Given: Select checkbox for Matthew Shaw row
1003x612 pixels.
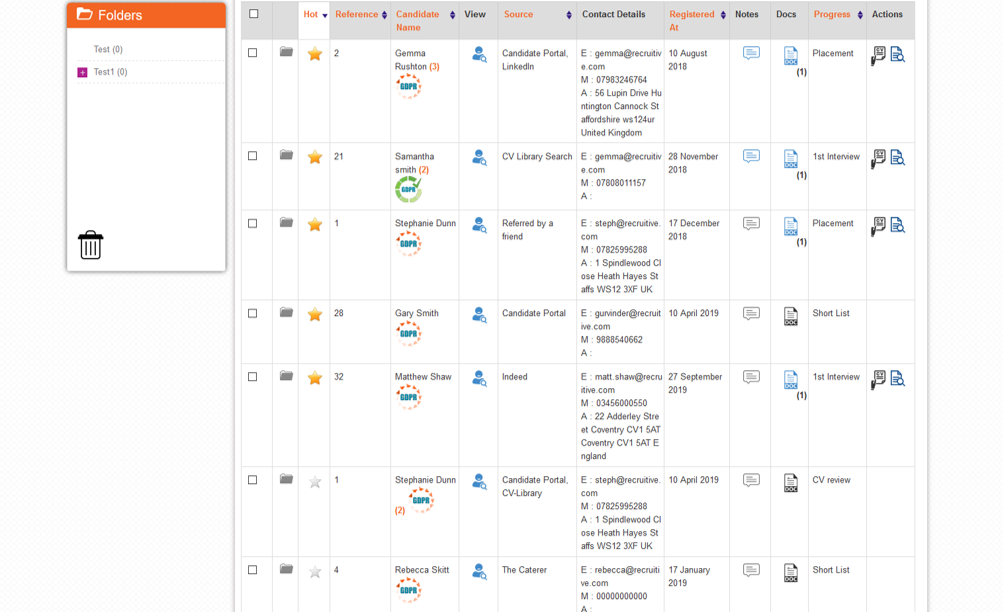Looking at the screenshot, I should point(253,377).
